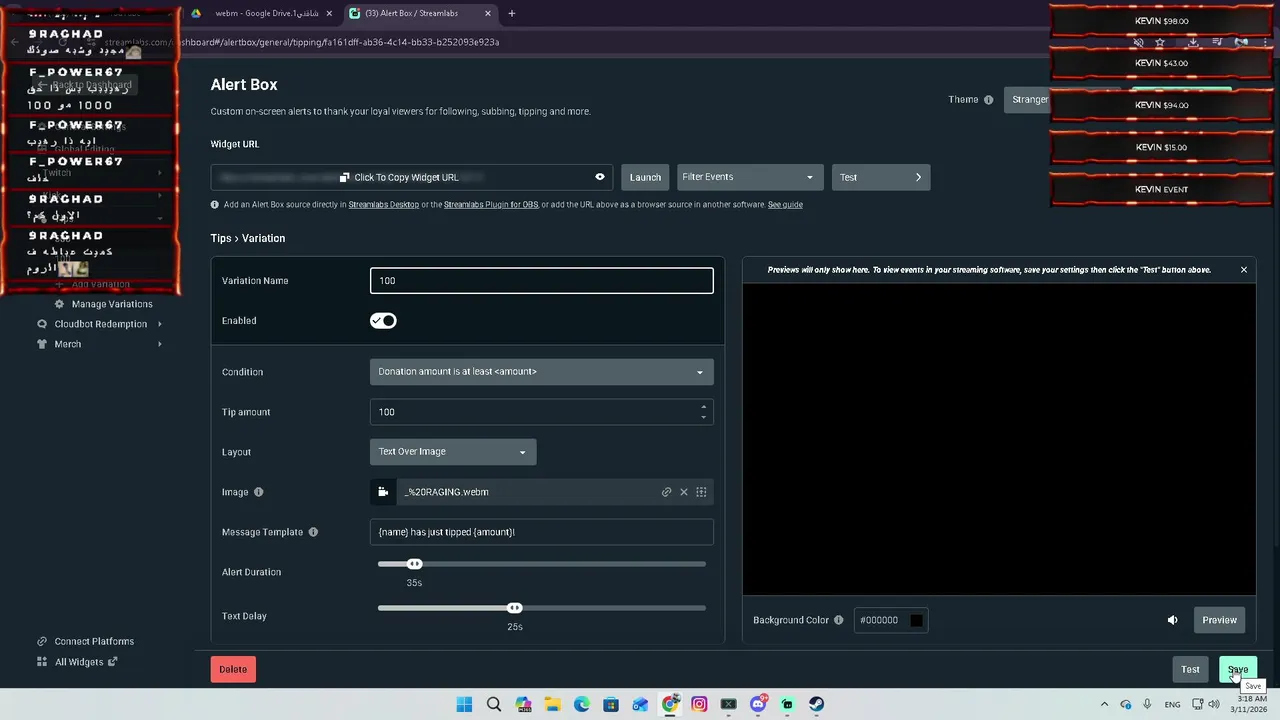
Task: Click the Launch button
Action: pyautogui.click(x=645, y=177)
